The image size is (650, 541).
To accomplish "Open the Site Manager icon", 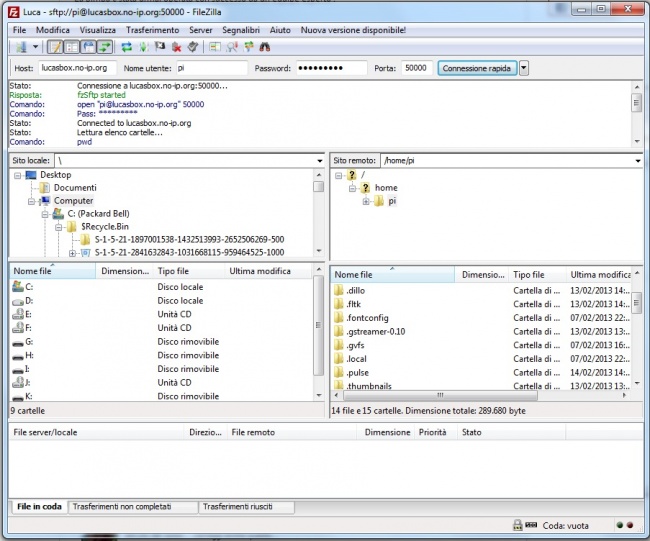I will (21, 47).
